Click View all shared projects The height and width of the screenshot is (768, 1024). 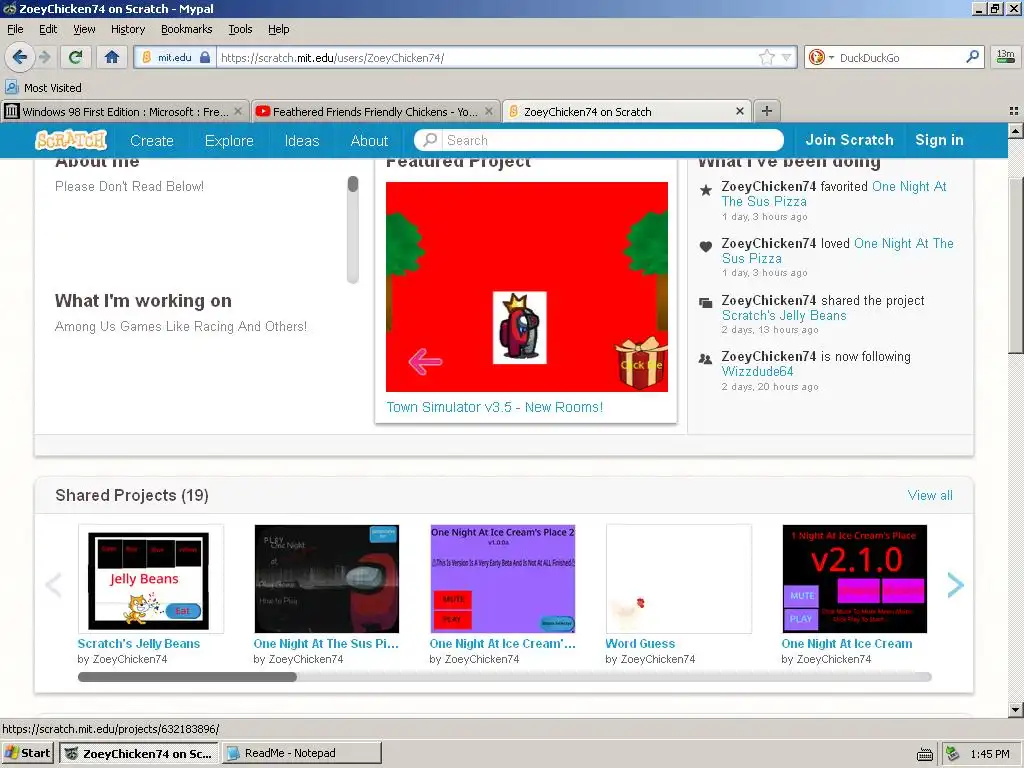coord(930,495)
